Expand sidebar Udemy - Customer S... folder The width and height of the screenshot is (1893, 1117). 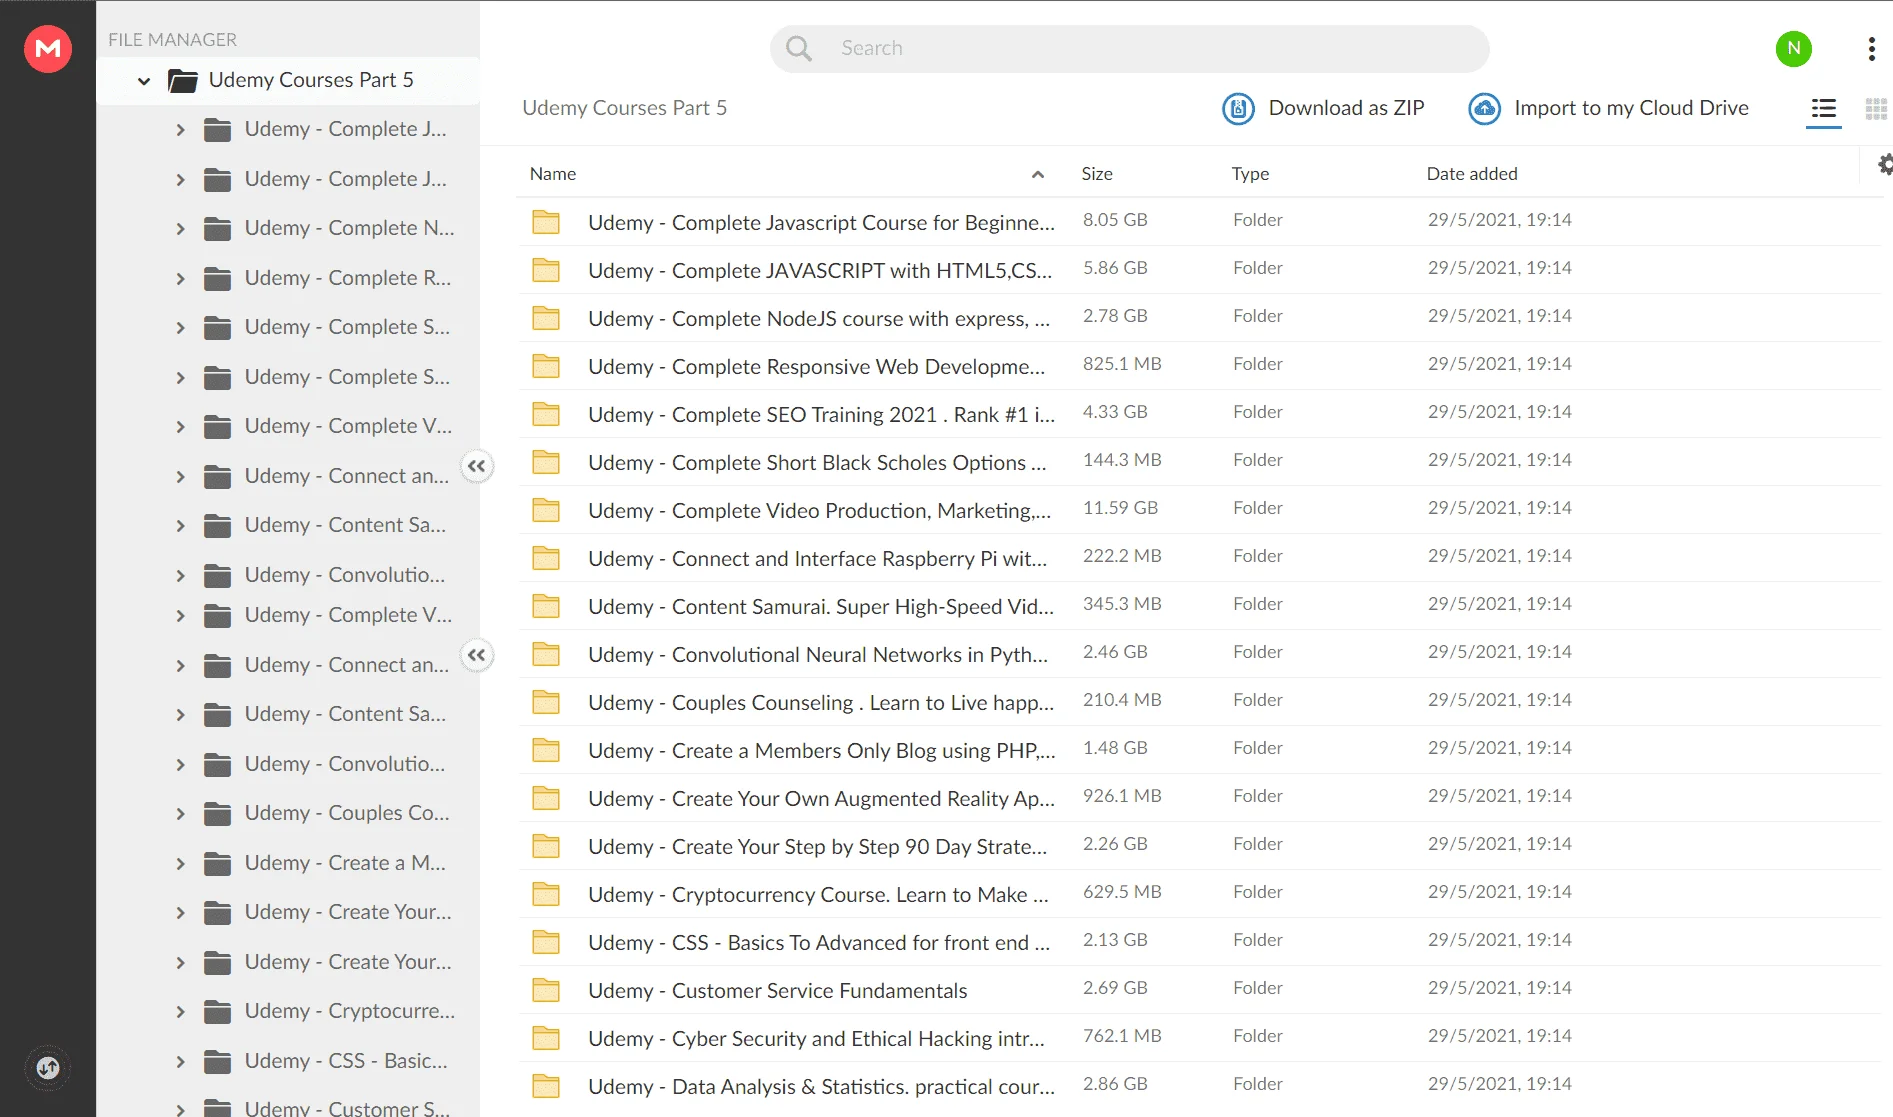point(180,1108)
